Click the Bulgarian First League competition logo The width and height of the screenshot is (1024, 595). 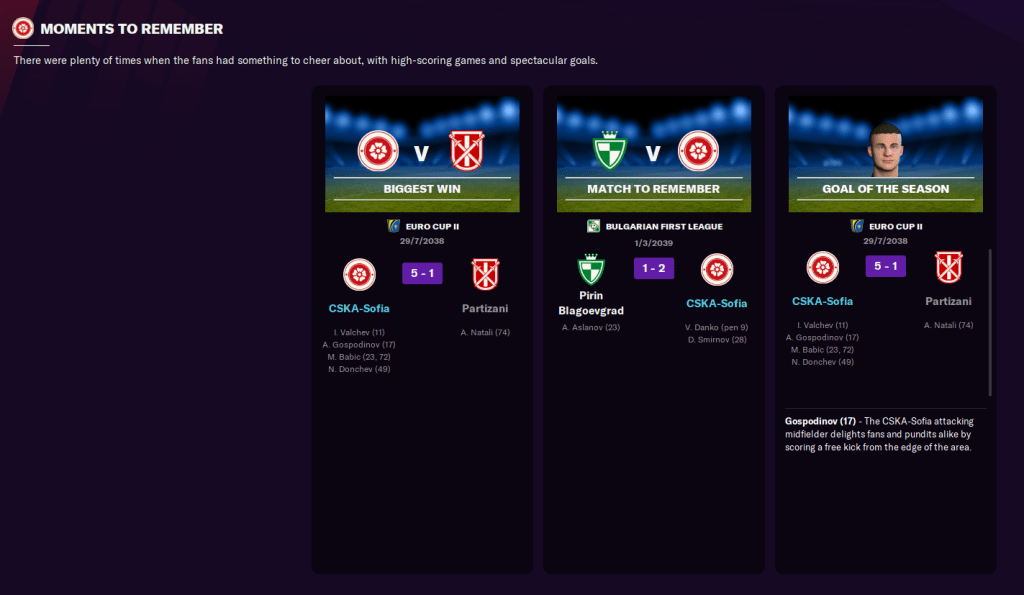pyautogui.click(x=593, y=226)
